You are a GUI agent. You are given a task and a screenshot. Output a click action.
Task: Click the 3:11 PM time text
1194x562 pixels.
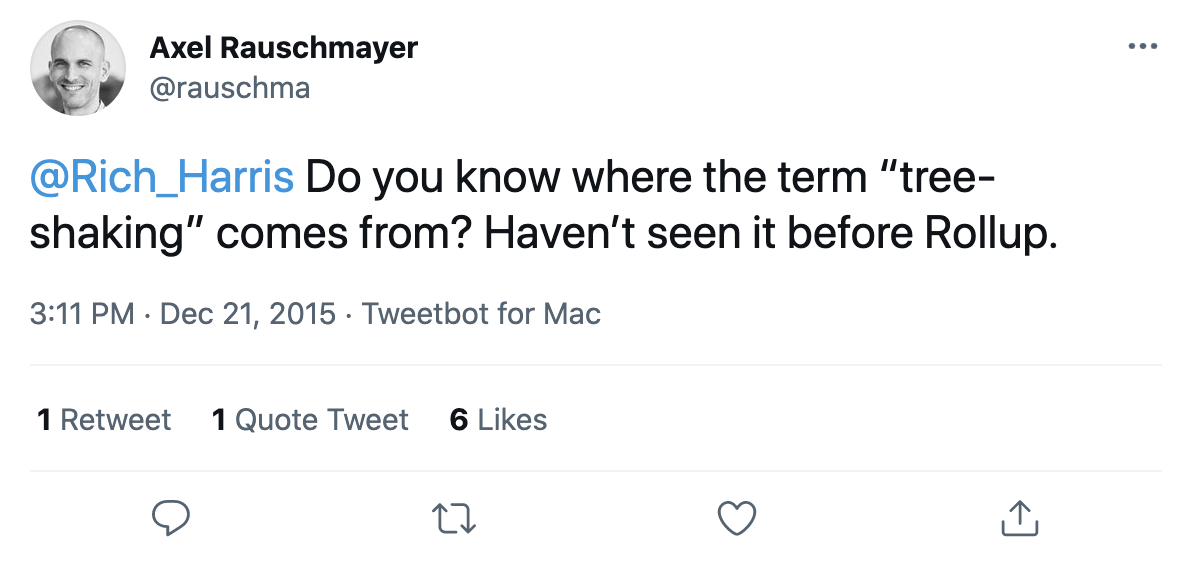(82, 314)
